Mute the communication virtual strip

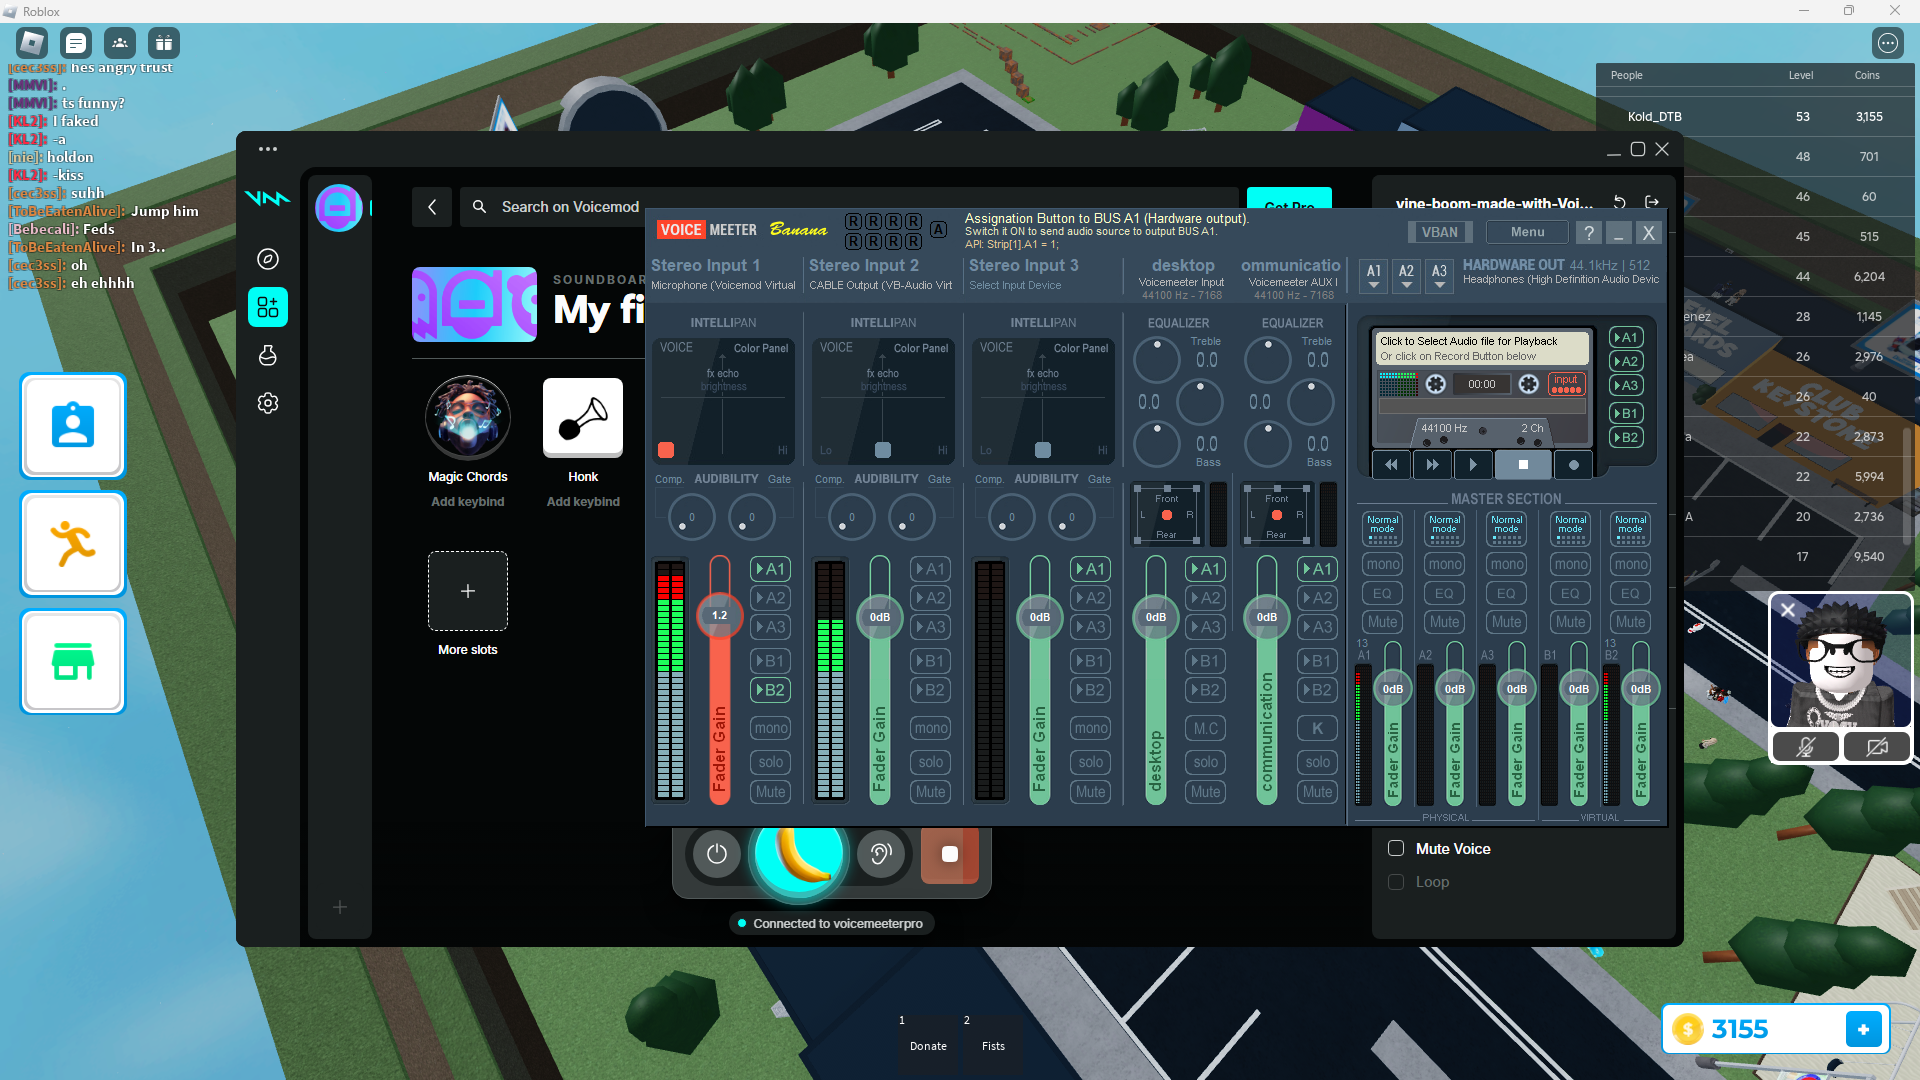(1318, 792)
